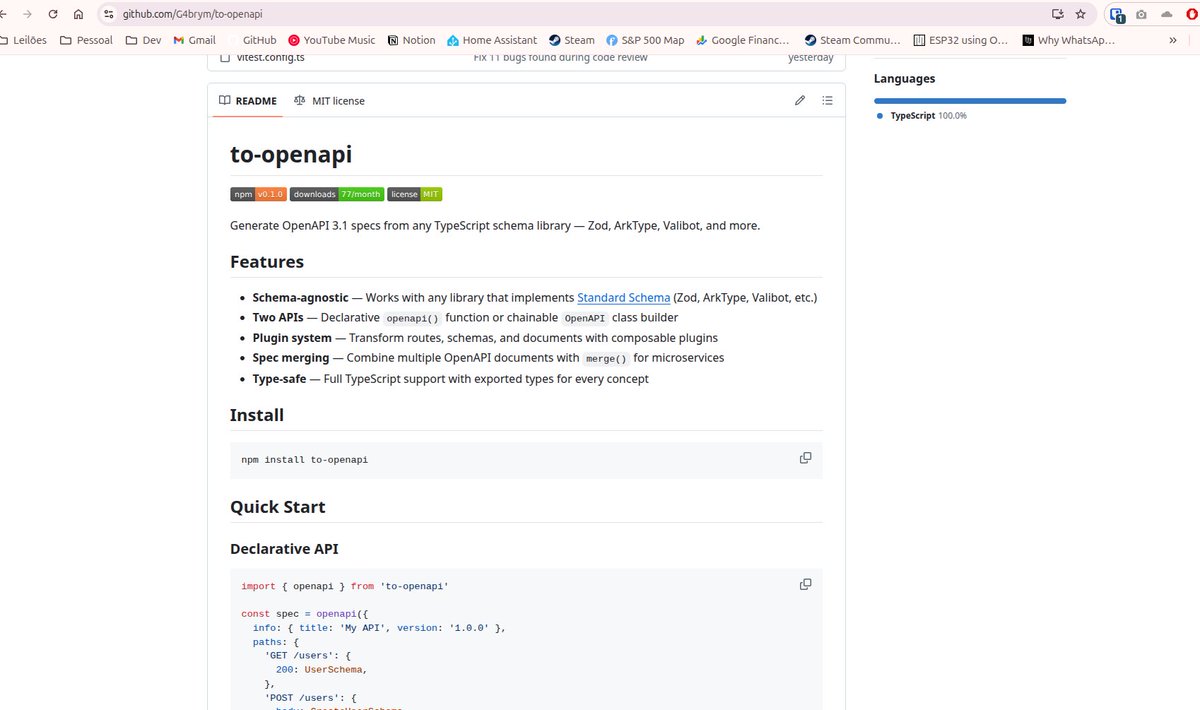The width and height of the screenshot is (1200, 710).
Task: Click the Install section heading
Action: 257,415
